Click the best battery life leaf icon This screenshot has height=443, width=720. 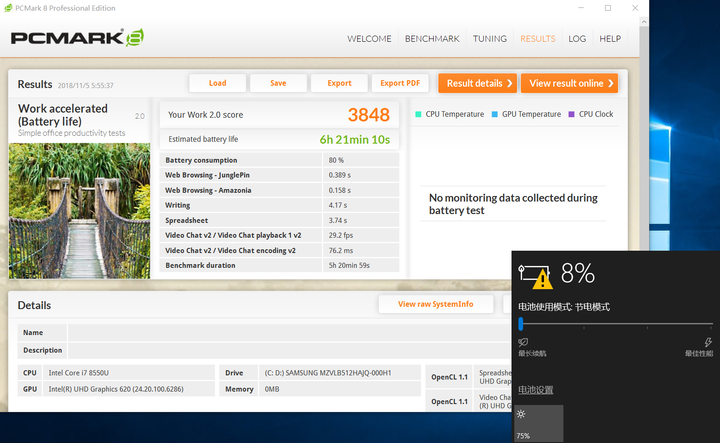523,342
